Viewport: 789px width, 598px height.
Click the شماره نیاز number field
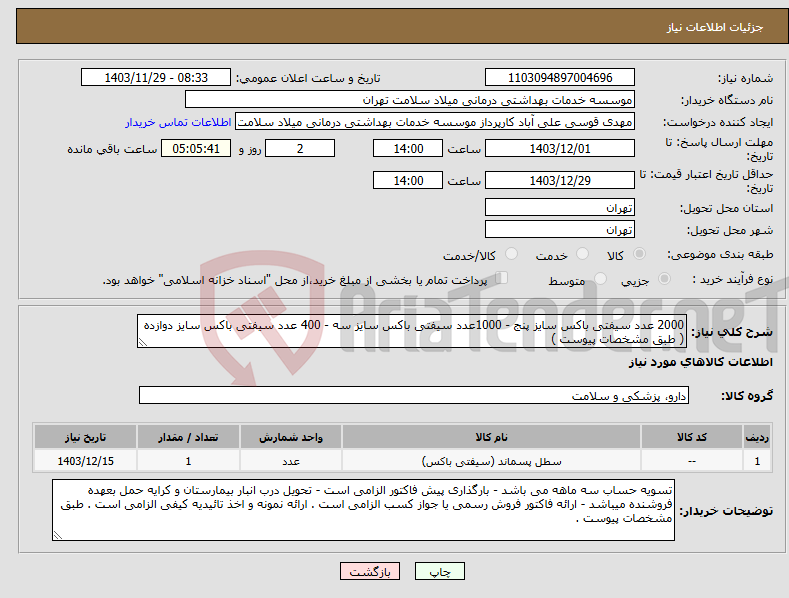(x=560, y=78)
